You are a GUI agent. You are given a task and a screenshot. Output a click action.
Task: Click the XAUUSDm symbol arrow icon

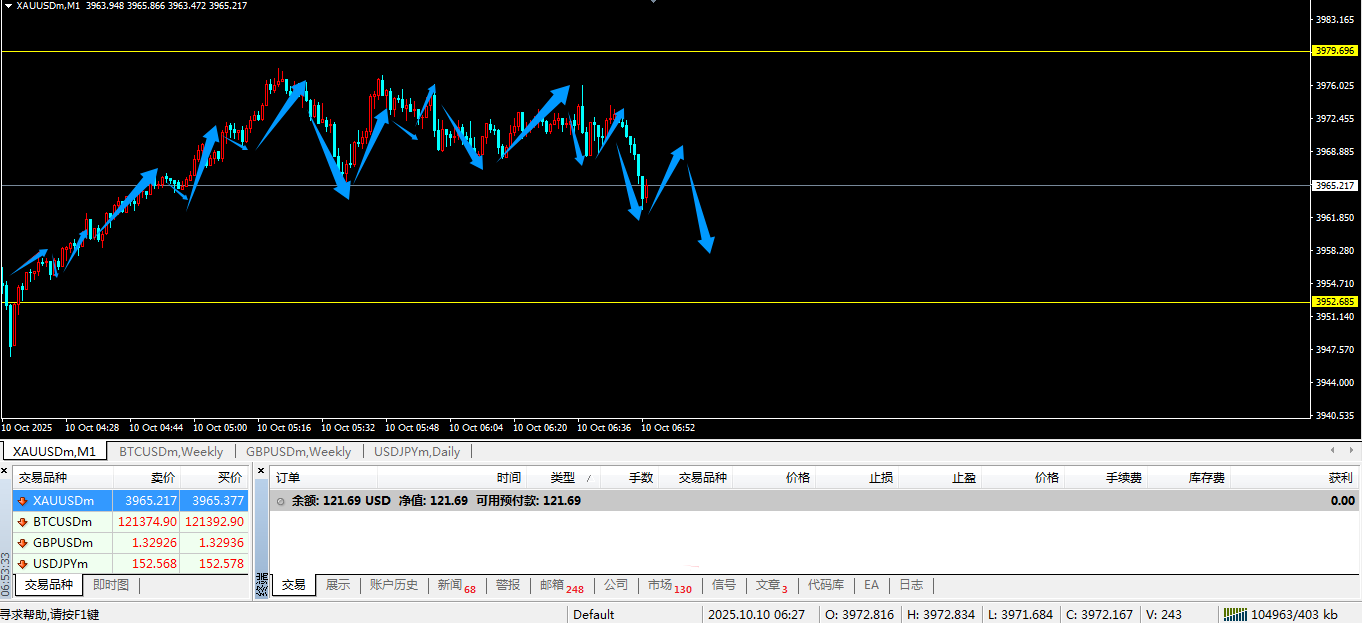(x=22, y=501)
